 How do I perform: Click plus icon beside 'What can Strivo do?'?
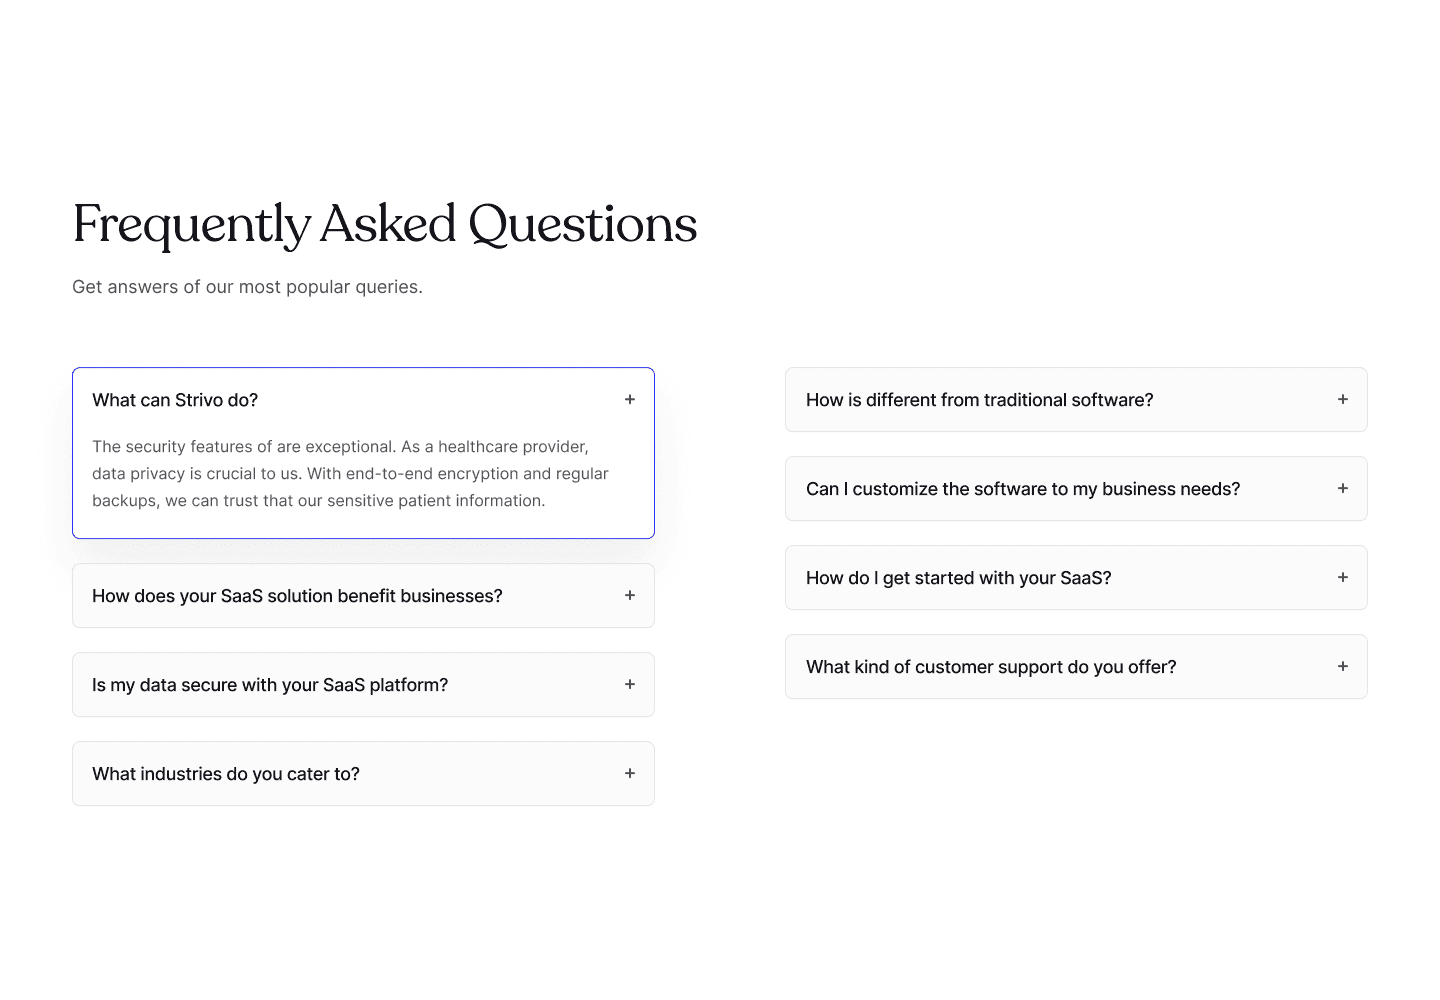tap(630, 400)
